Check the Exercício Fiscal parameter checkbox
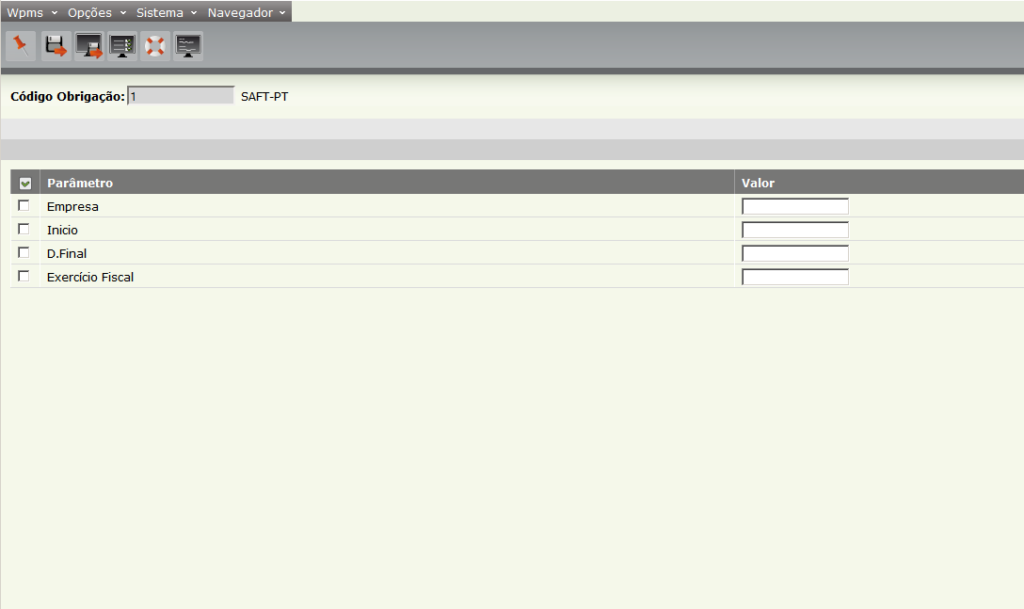 pyautogui.click(x=24, y=276)
